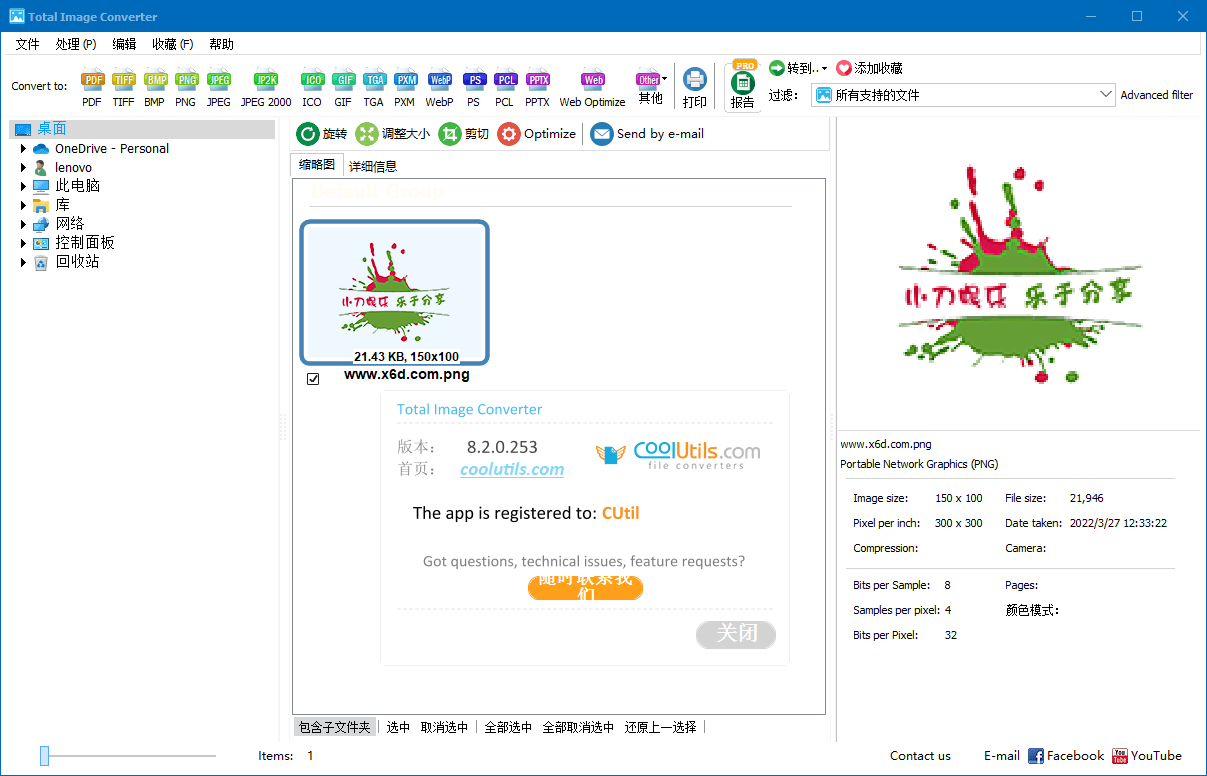The image size is (1207, 776).
Task: Click the PDF convert icon
Action: pyautogui.click(x=92, y=81)
